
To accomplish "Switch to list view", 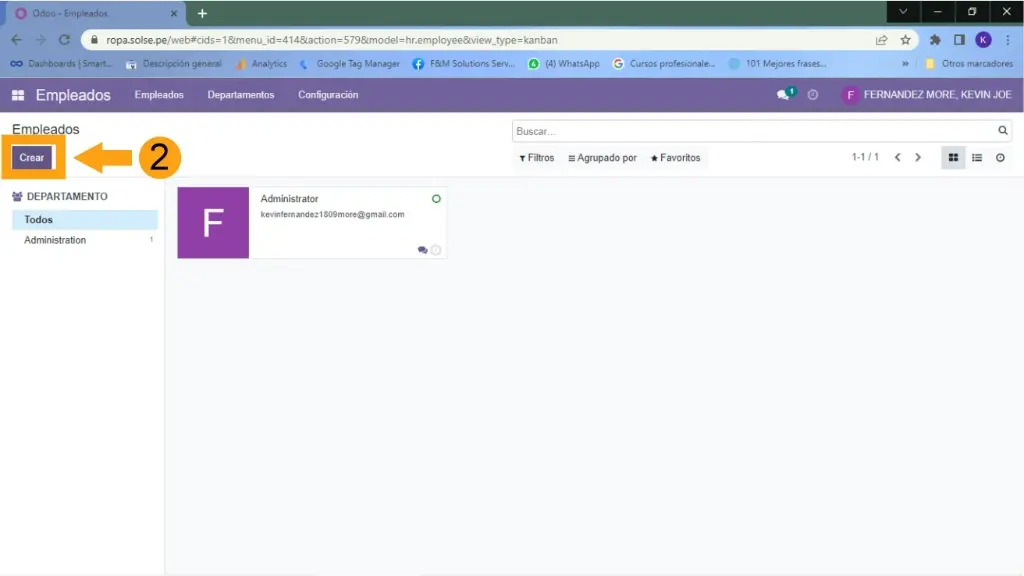I will coord(977,158).
